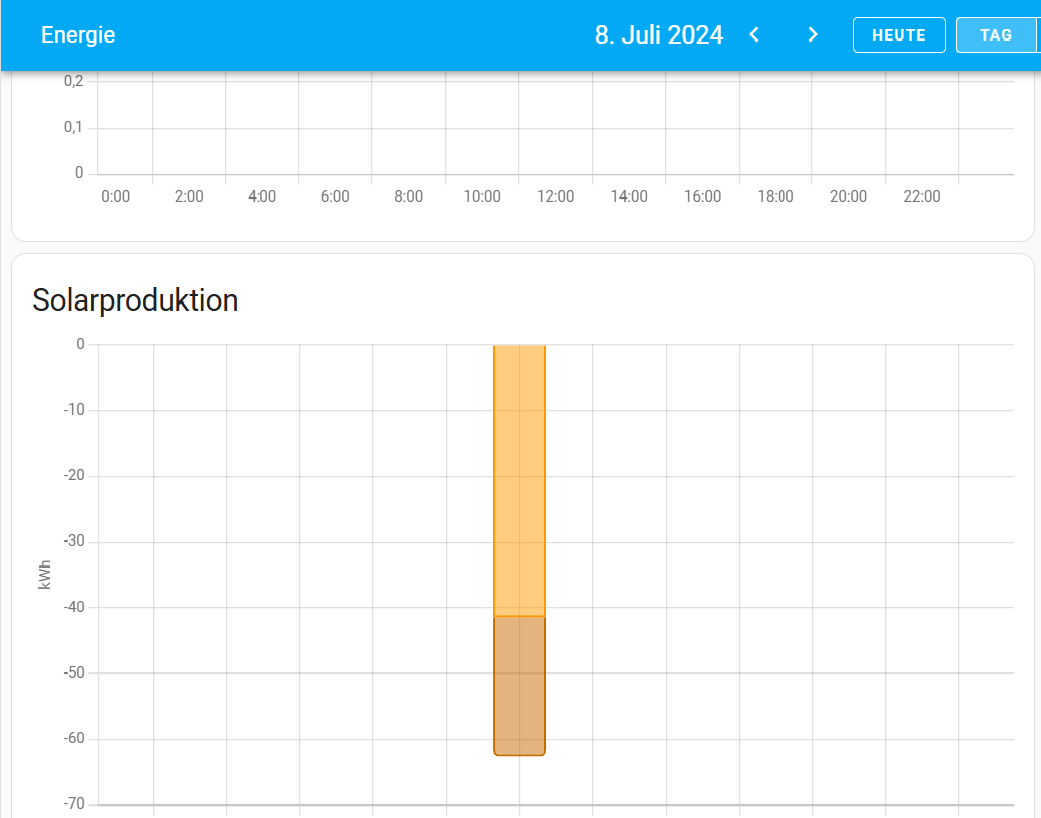1041x818 pixels.
Task: Click the 12:00 time axis label
Action: click(x=555, y=197)
